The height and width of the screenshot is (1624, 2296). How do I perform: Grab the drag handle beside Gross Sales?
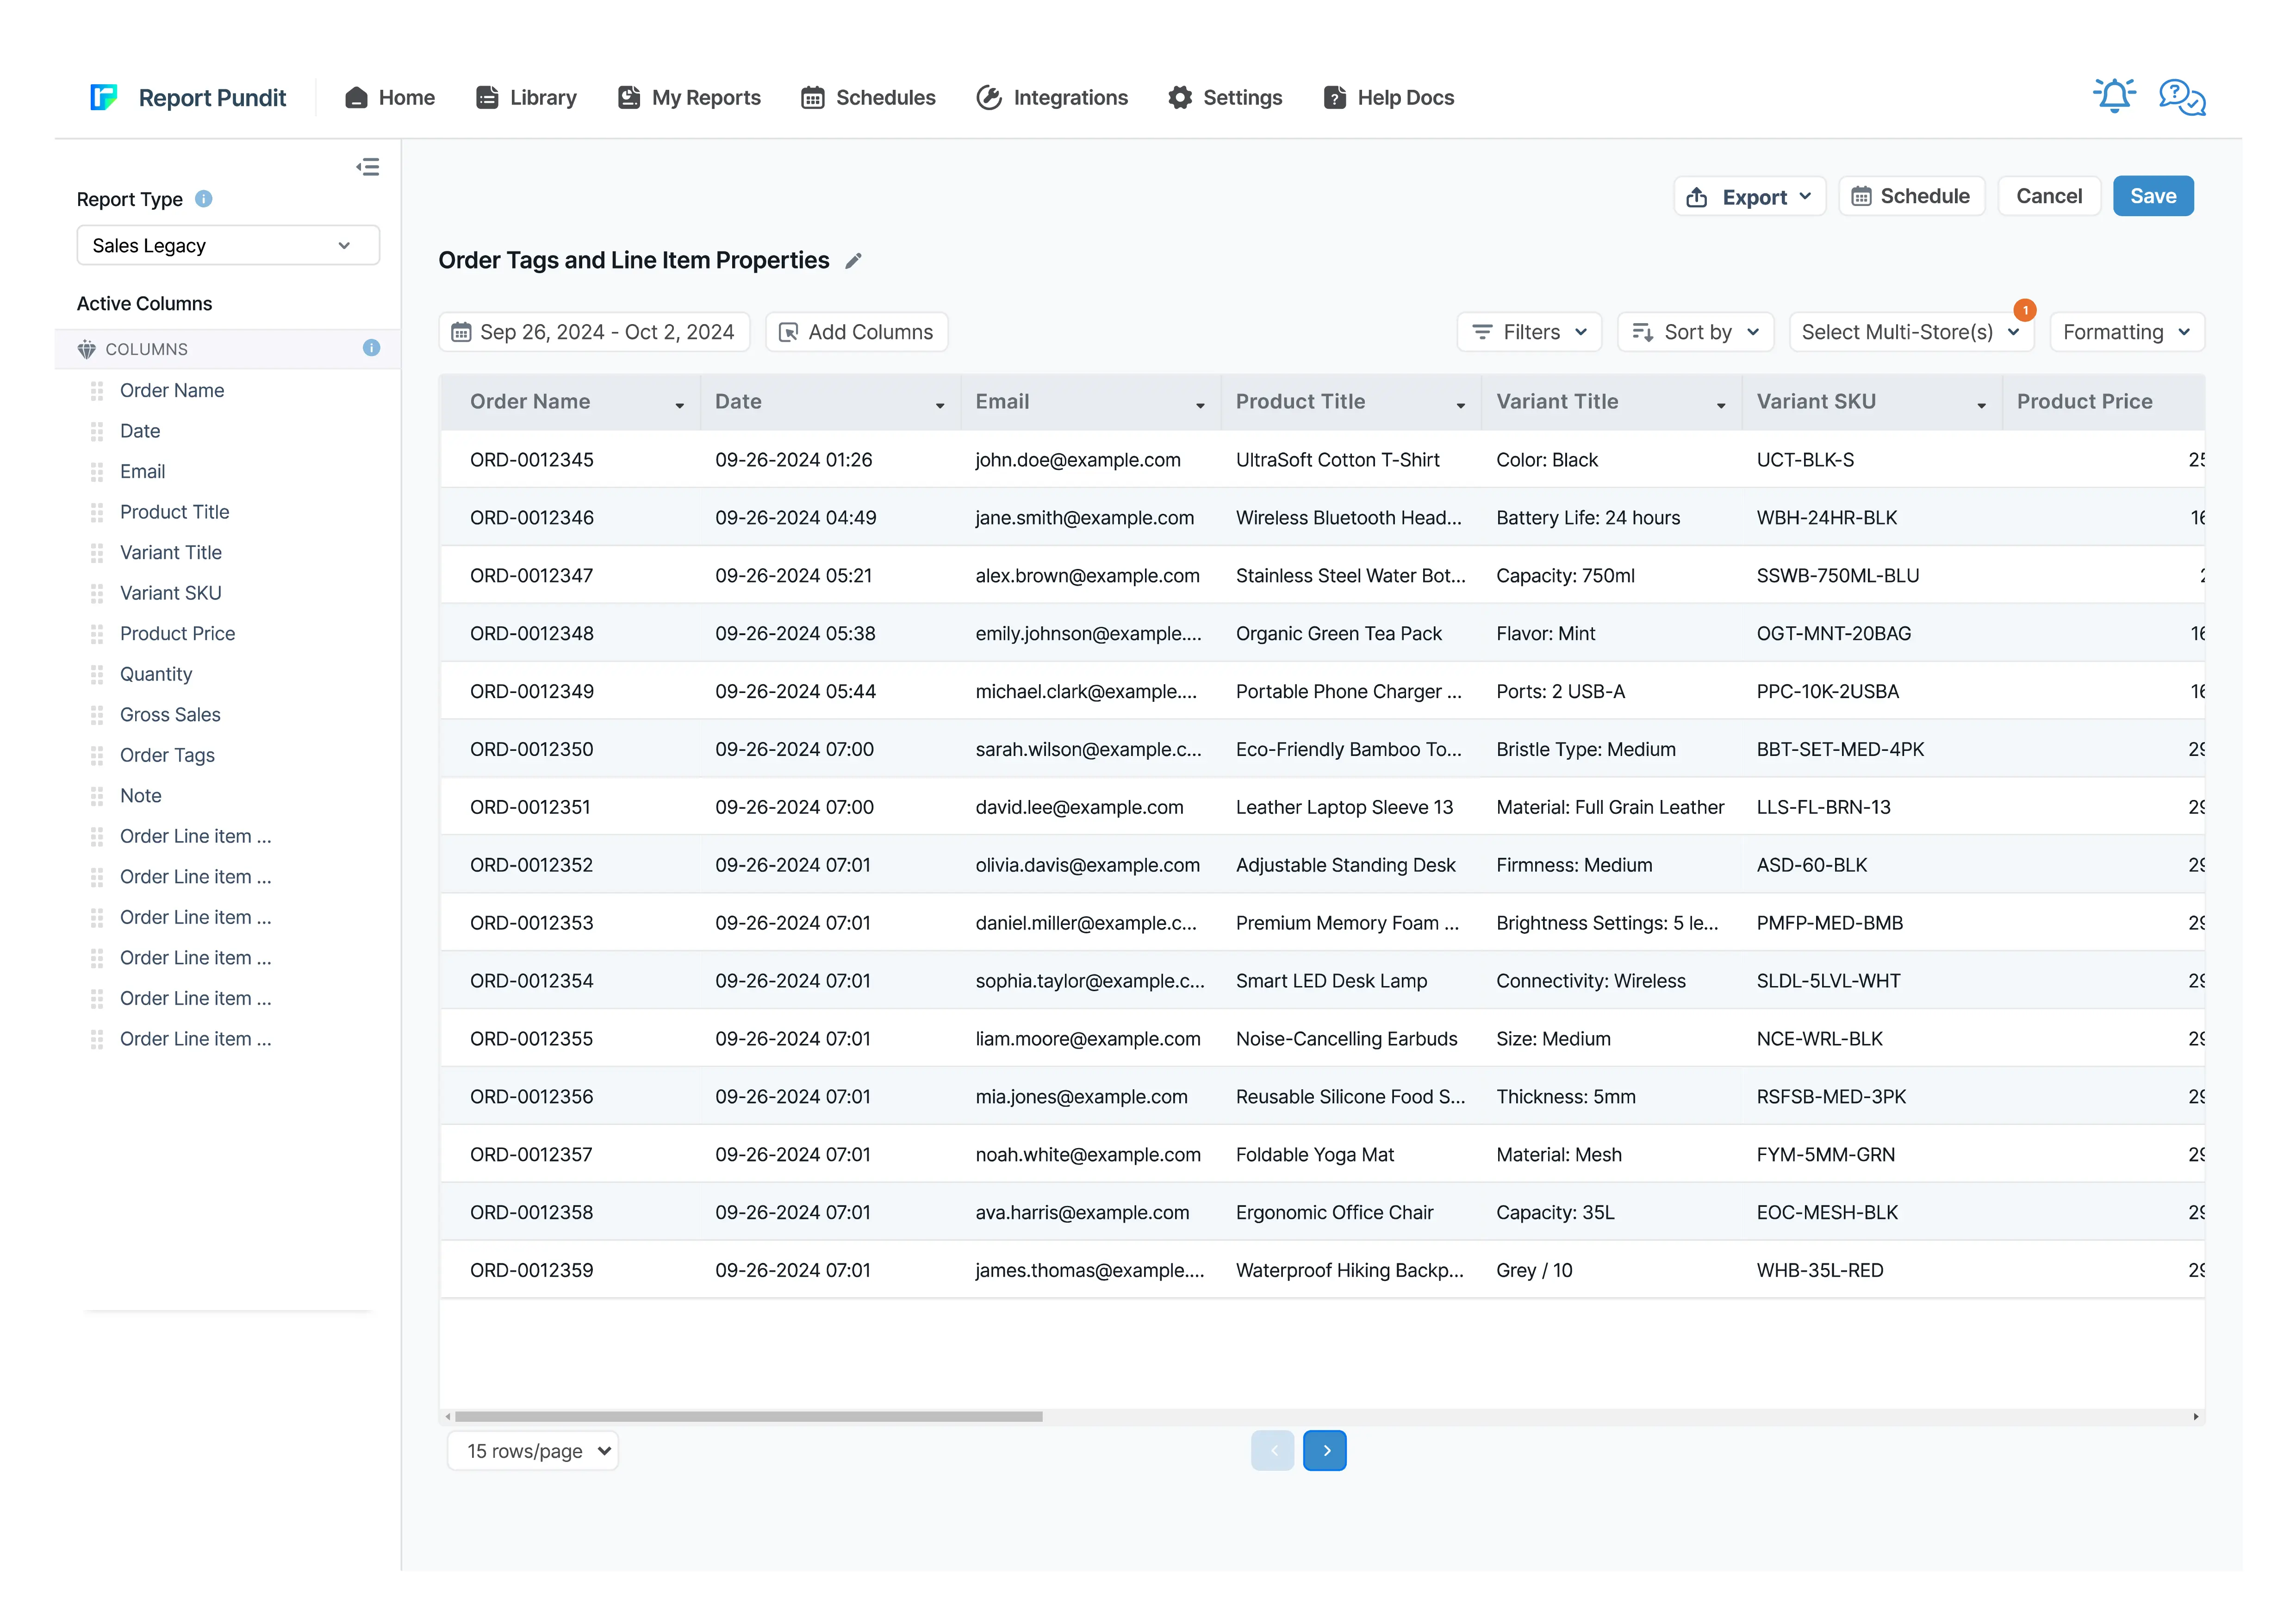(97, 715)
